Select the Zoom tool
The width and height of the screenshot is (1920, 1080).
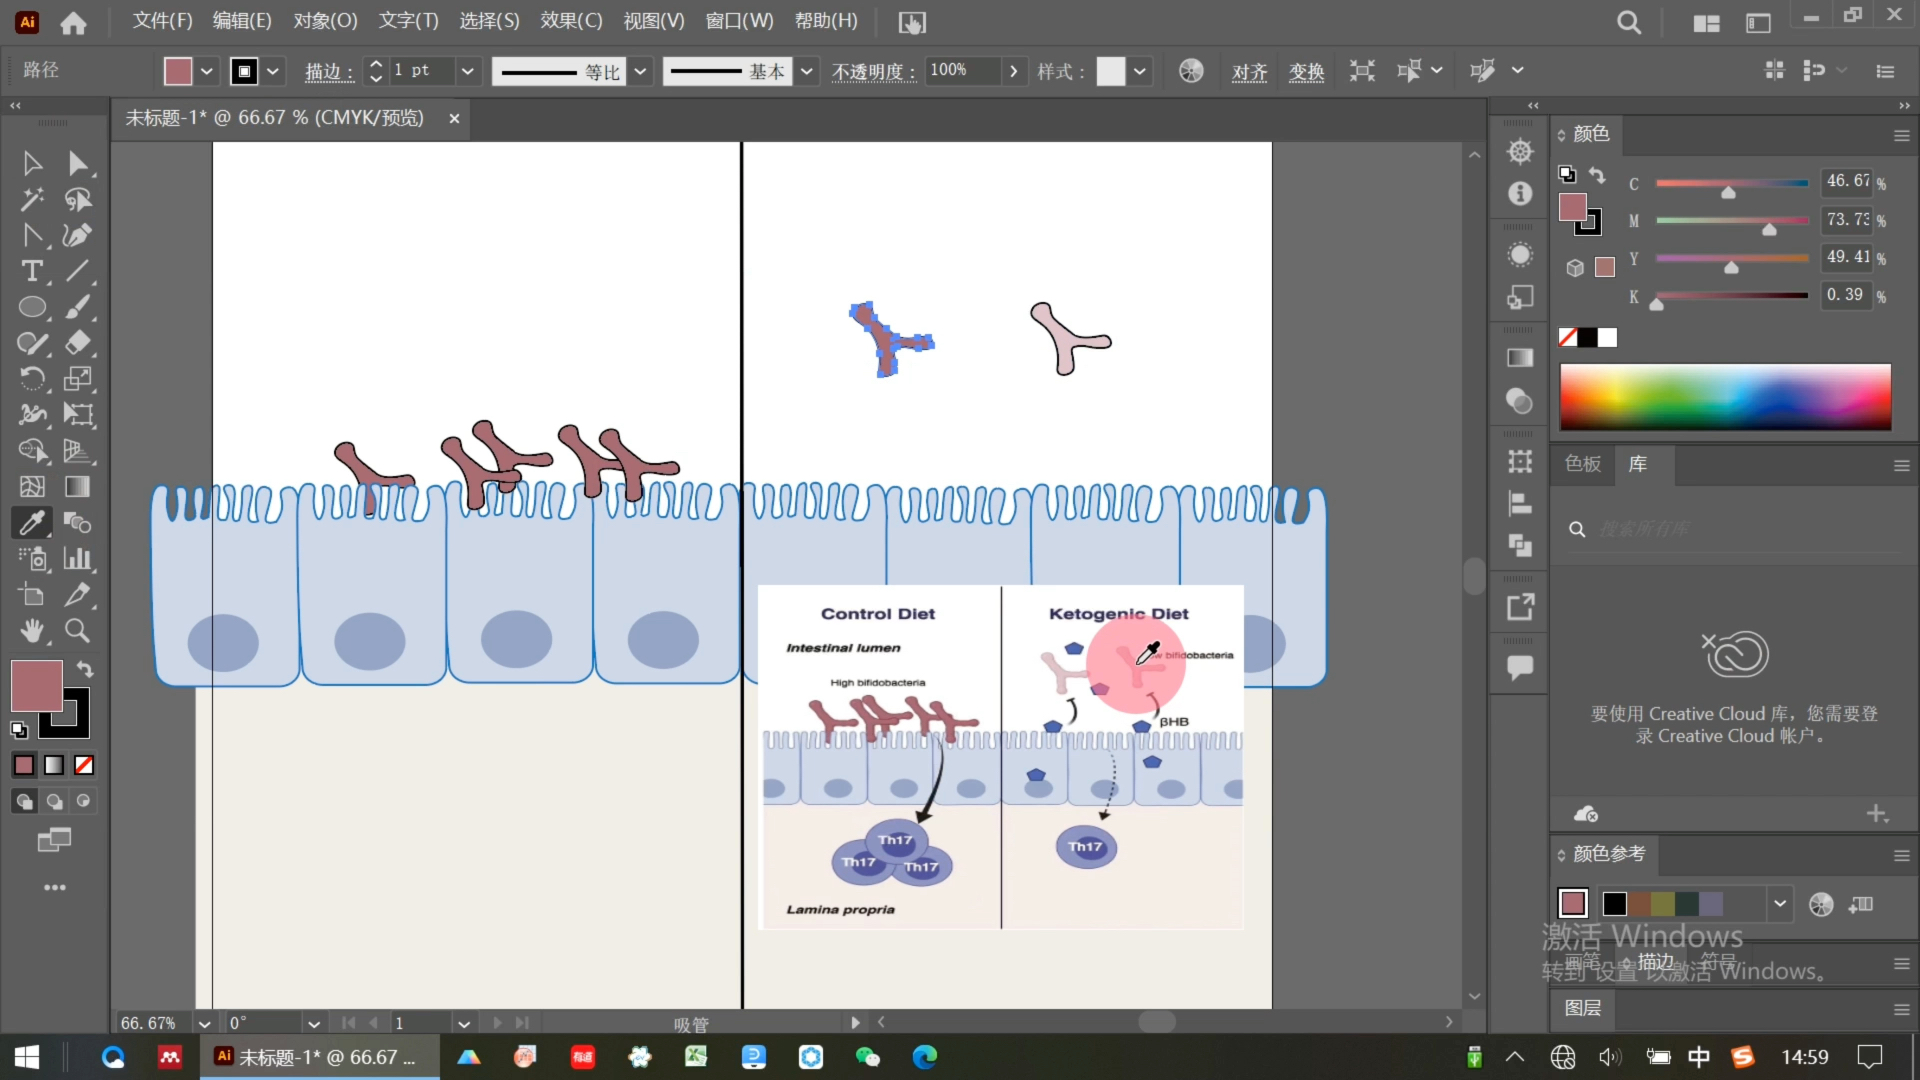tap(78, 631)
